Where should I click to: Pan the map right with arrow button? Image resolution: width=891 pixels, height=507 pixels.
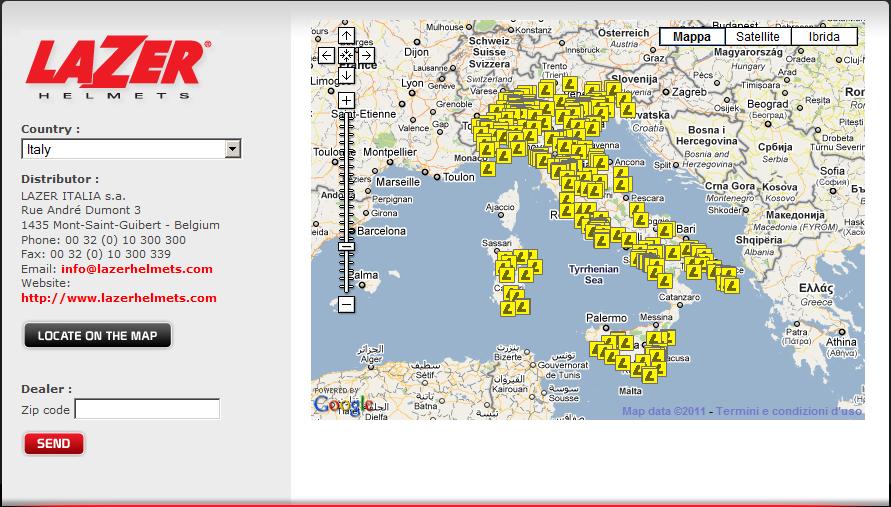[366, 55]
